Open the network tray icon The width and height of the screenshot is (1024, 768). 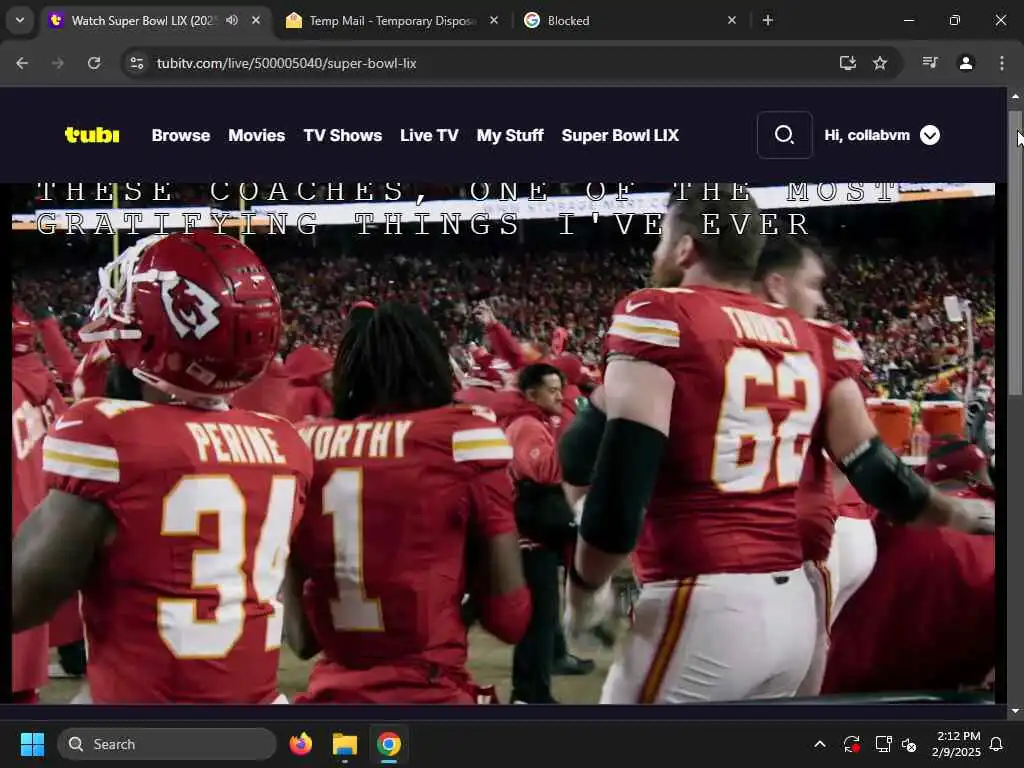[x=883, y=744]
